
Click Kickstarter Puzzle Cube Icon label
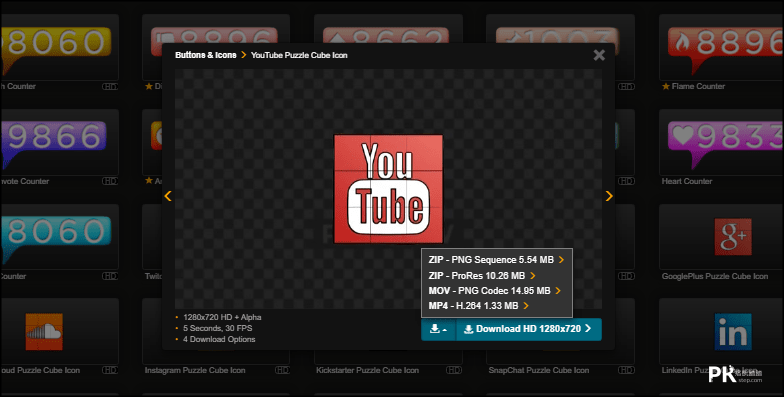pyautogui.click(x=368, y=370)
